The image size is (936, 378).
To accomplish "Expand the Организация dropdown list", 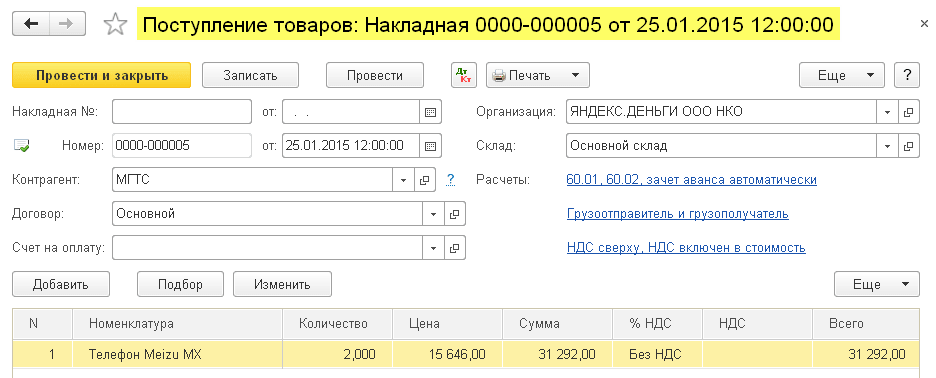I will [x=887, y=112].
